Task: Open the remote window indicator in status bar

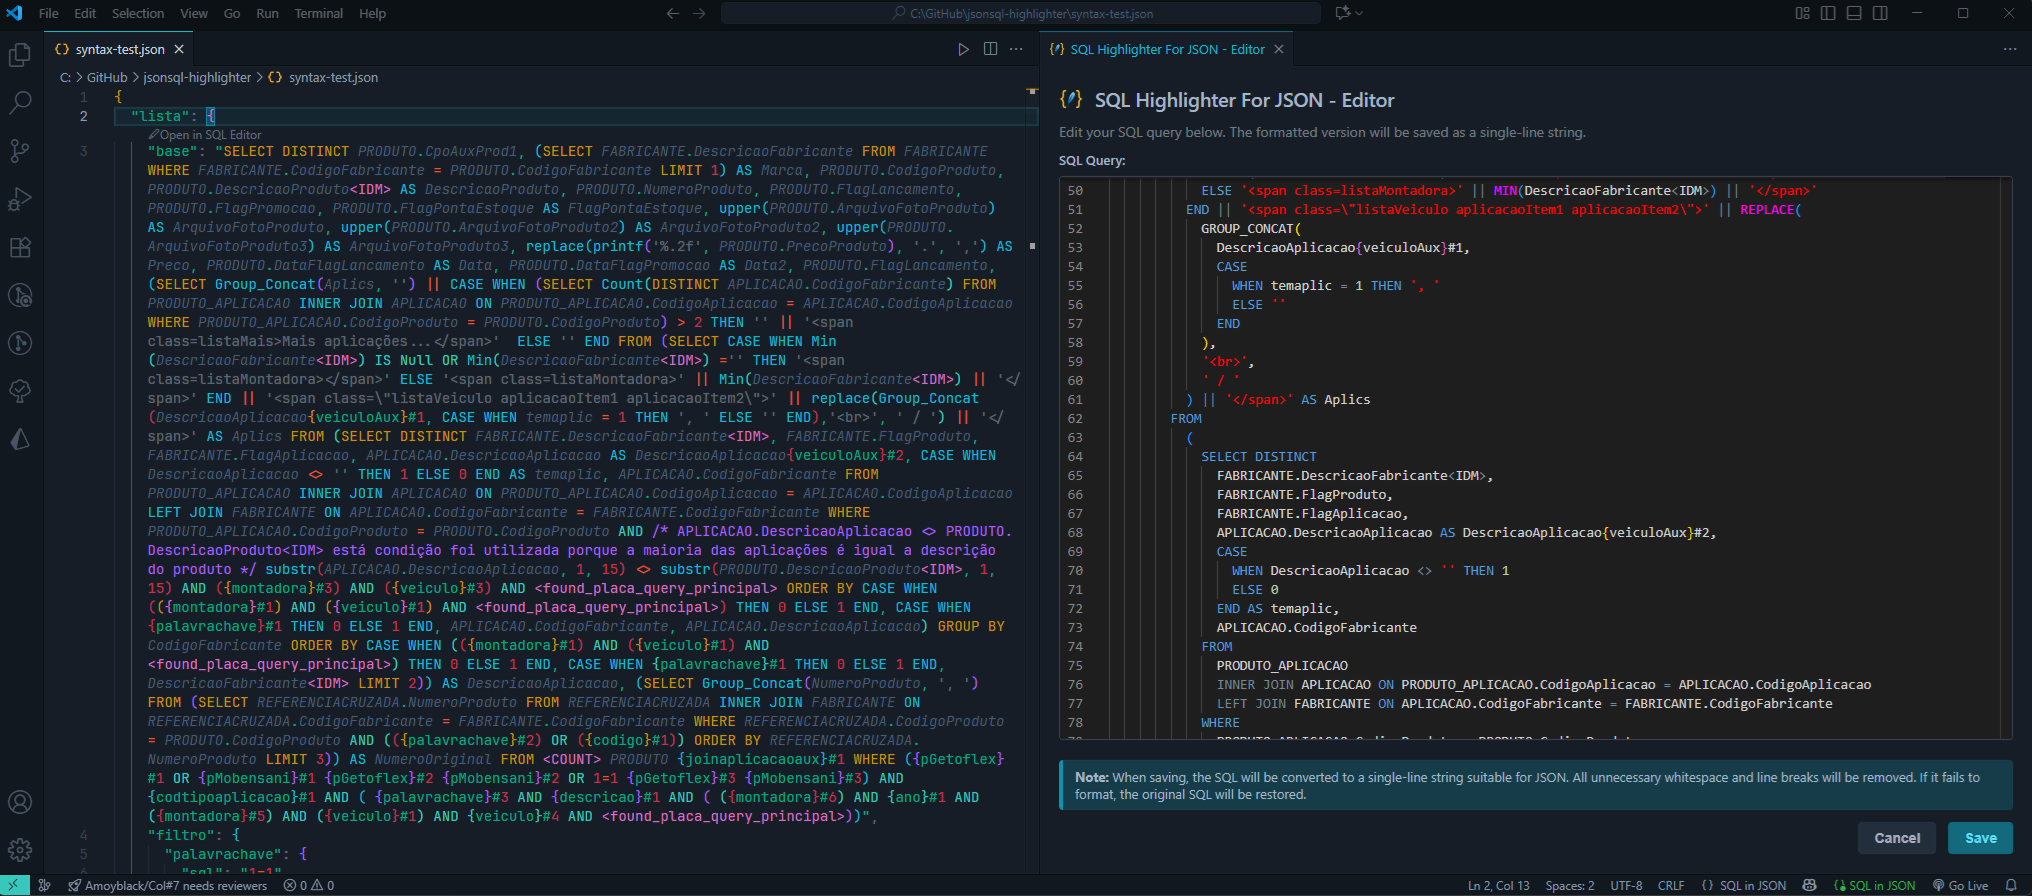Action: pos(14,885)
